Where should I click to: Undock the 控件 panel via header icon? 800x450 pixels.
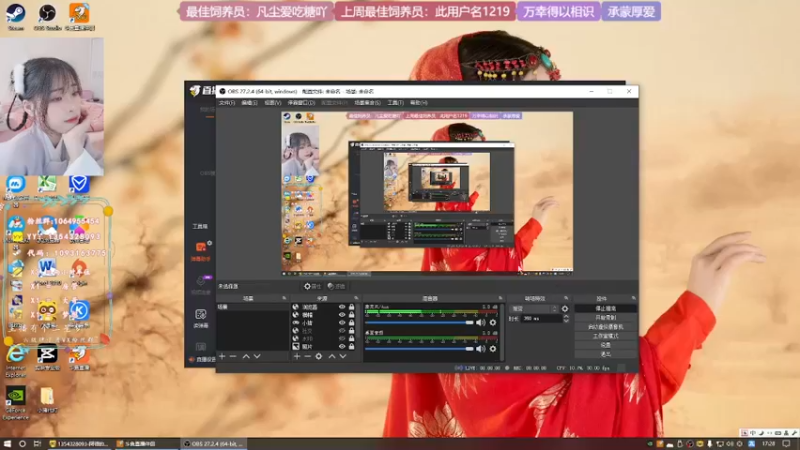[633, 298]
